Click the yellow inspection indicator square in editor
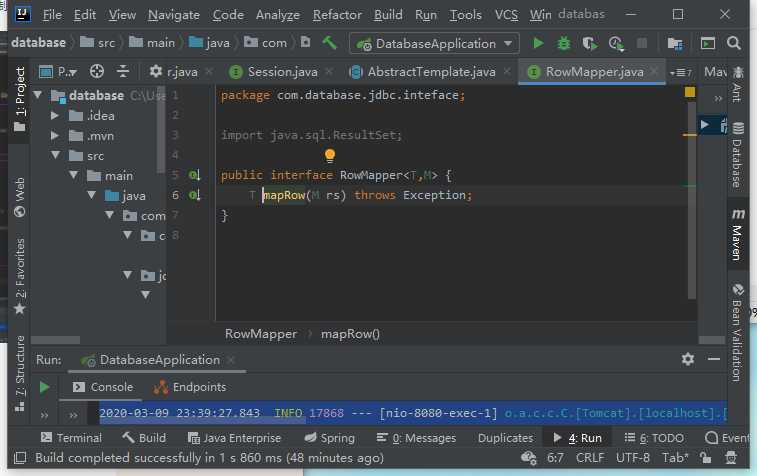The image size is (757, 476). tap(690, 92)
